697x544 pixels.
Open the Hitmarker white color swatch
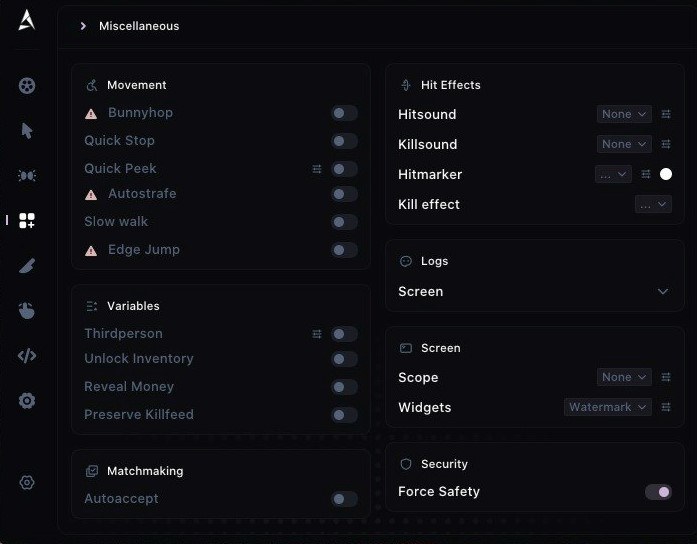(665, 174)
